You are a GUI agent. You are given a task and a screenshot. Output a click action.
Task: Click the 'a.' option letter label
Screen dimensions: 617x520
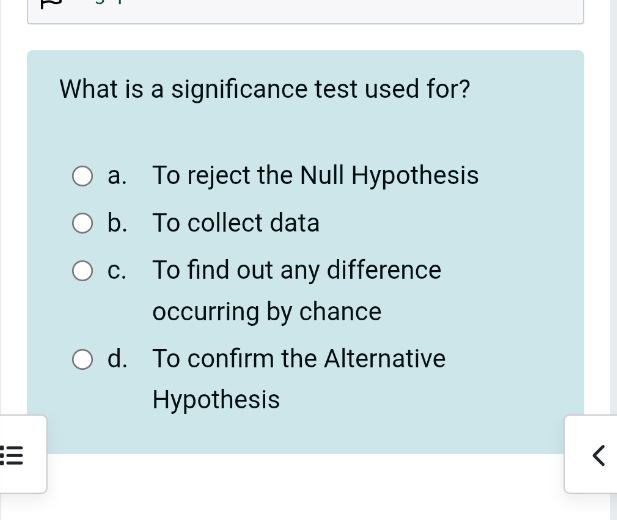point(118,176)
